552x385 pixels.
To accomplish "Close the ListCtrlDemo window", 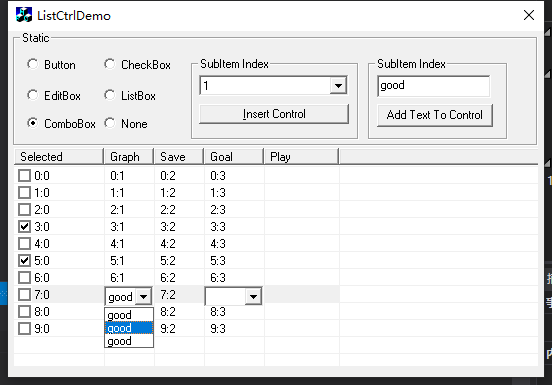I will tap(529, 15).
